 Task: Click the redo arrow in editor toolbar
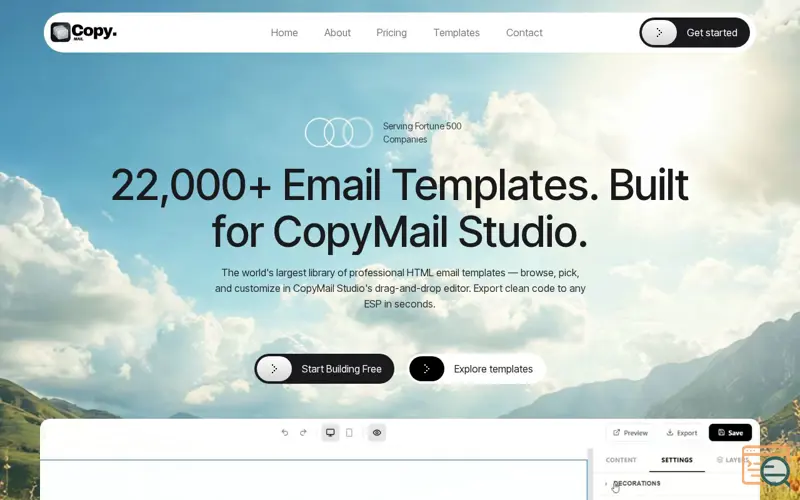303,433
